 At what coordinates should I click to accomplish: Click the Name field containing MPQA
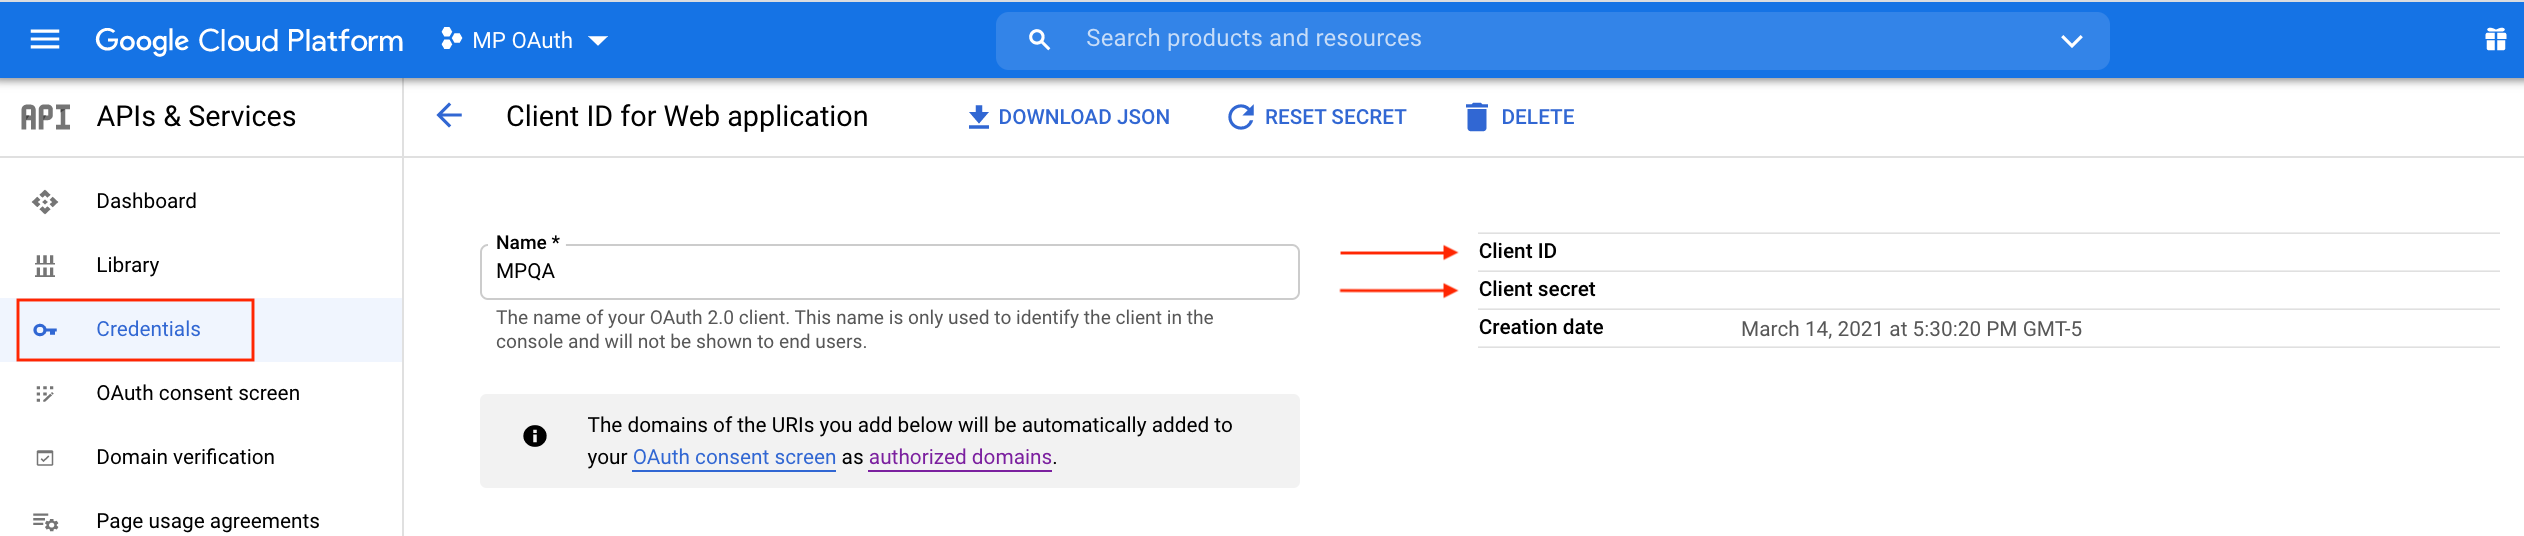pos(890,272)
